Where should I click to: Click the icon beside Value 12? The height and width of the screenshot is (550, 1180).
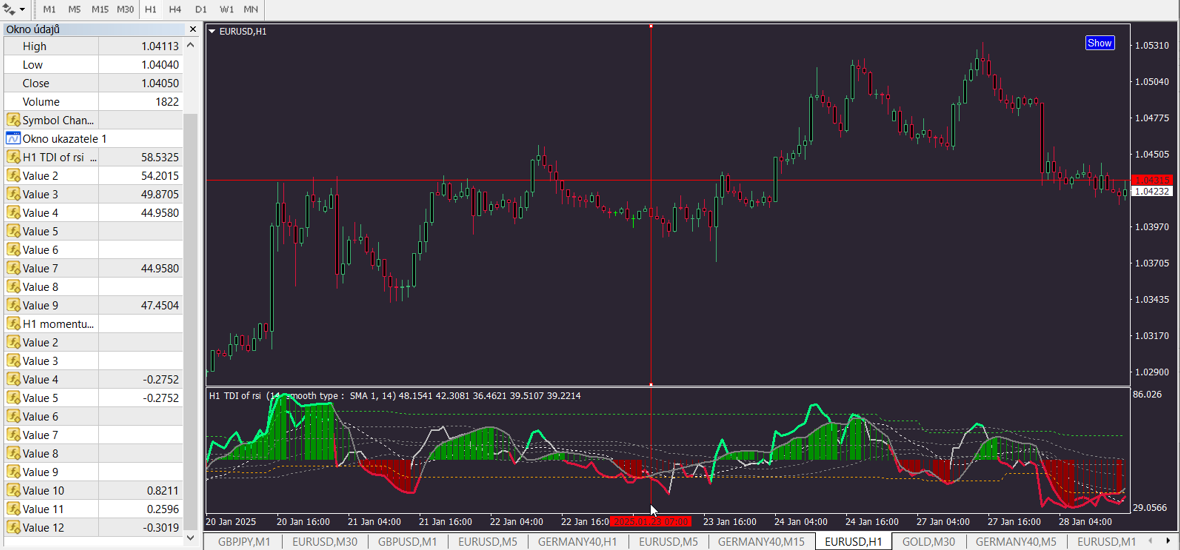click(x=13, y=527)
